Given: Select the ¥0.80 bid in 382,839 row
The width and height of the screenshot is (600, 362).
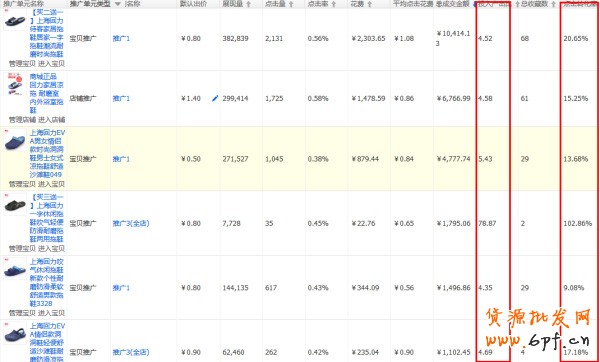Looking at the screenshot, I should [191, 39].
